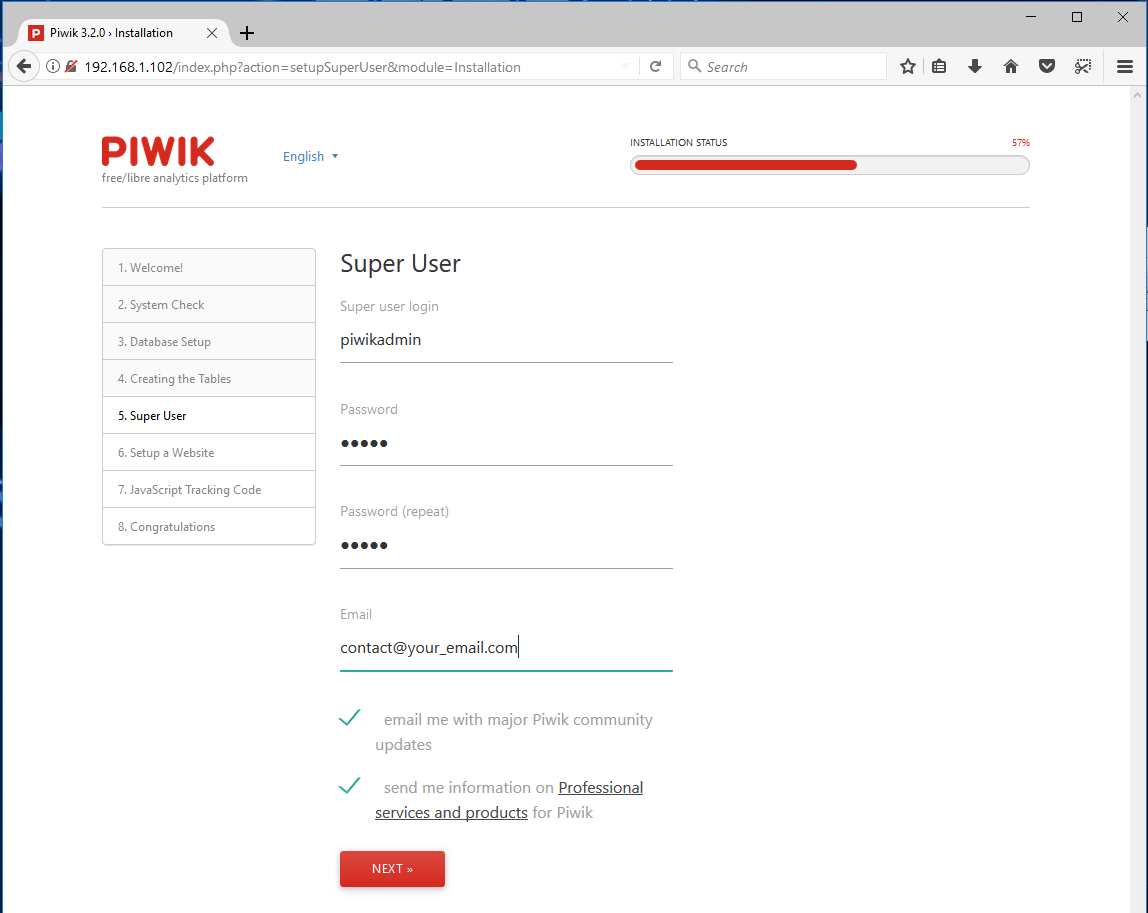Toggle email me Piwik community updates checkbox
The width and height of the screenshot is (1148, 913).
[x=350, y=718]
